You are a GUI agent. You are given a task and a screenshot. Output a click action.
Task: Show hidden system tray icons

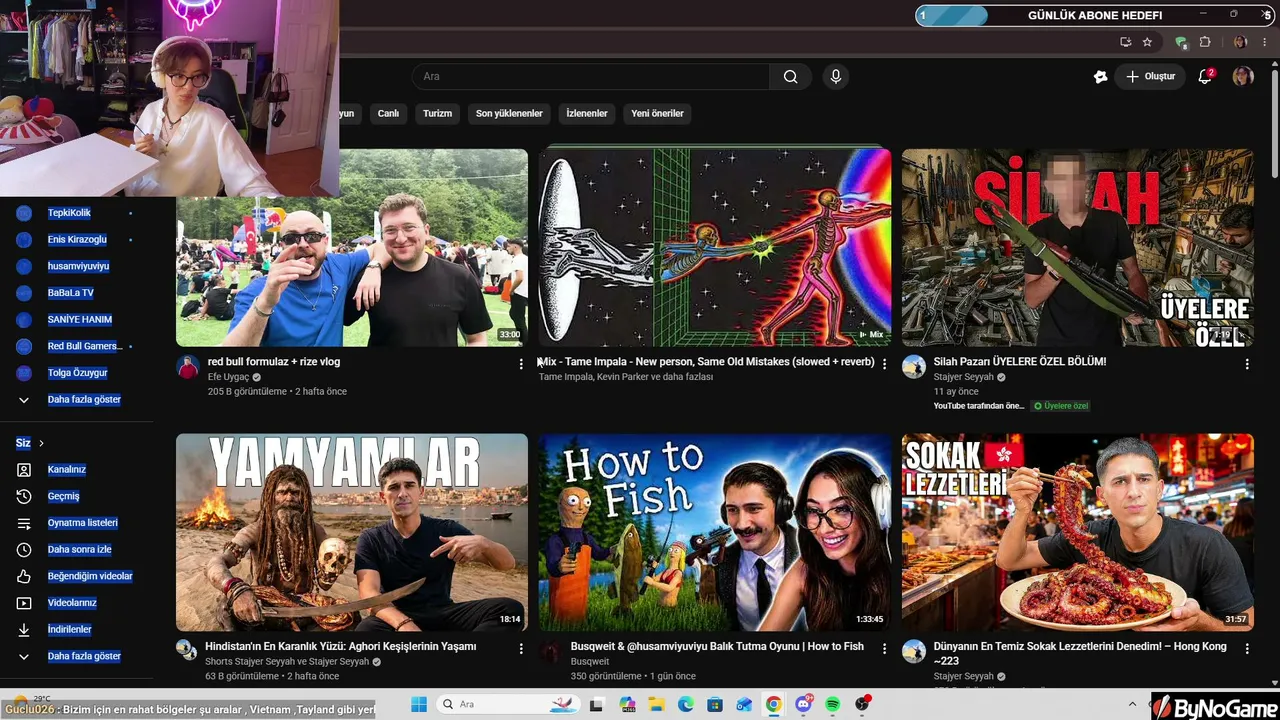tap(1132, 704)
